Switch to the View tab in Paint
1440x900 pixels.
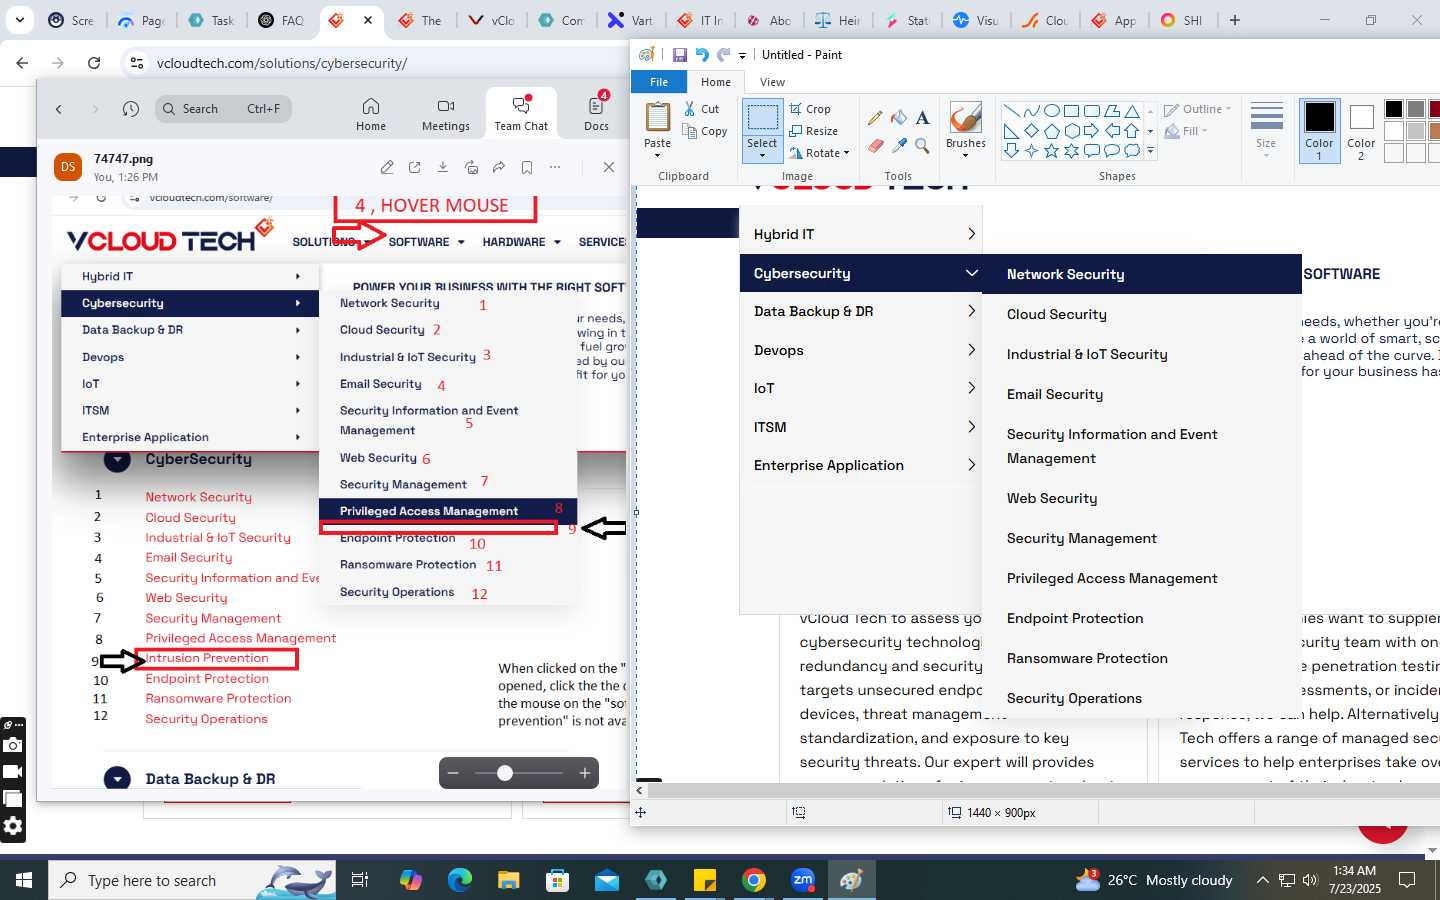coord(772,82)
